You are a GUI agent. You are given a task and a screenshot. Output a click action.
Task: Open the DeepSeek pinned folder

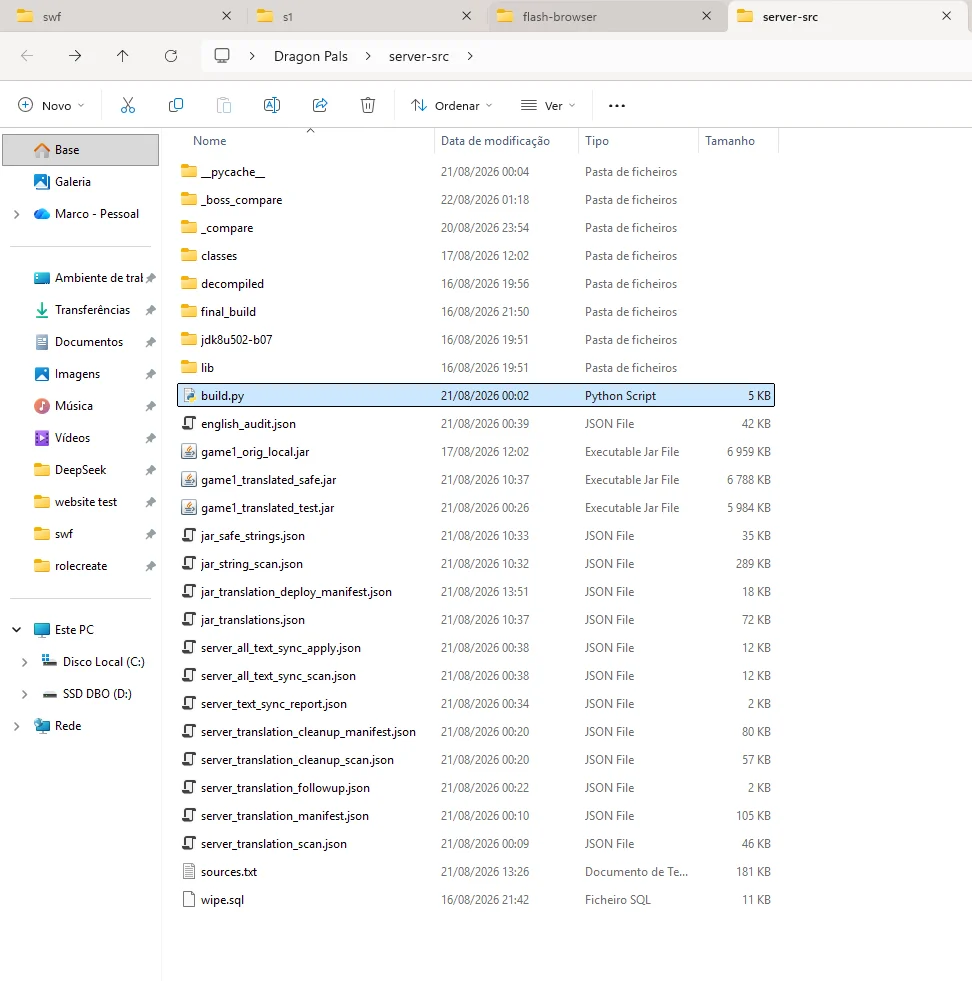click(81, 470)
